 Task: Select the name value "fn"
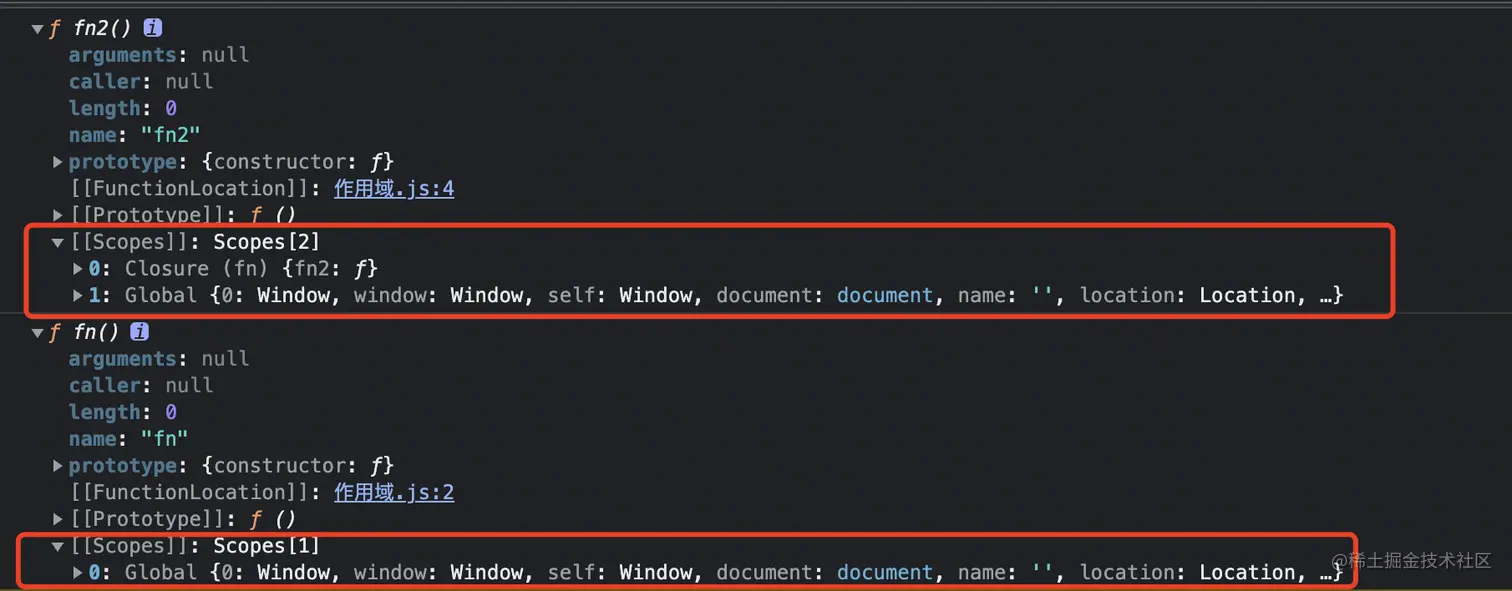coord(164,439)
